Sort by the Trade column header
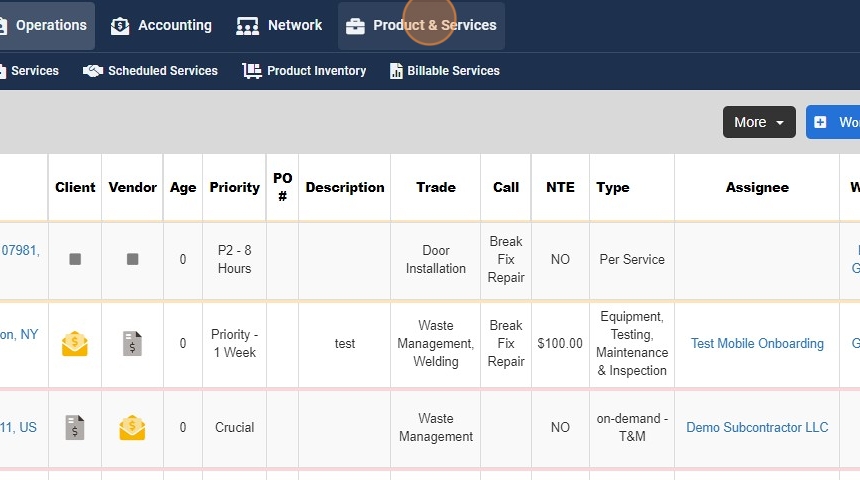This screenshot has width=860, height=480. tap(435, 187)
